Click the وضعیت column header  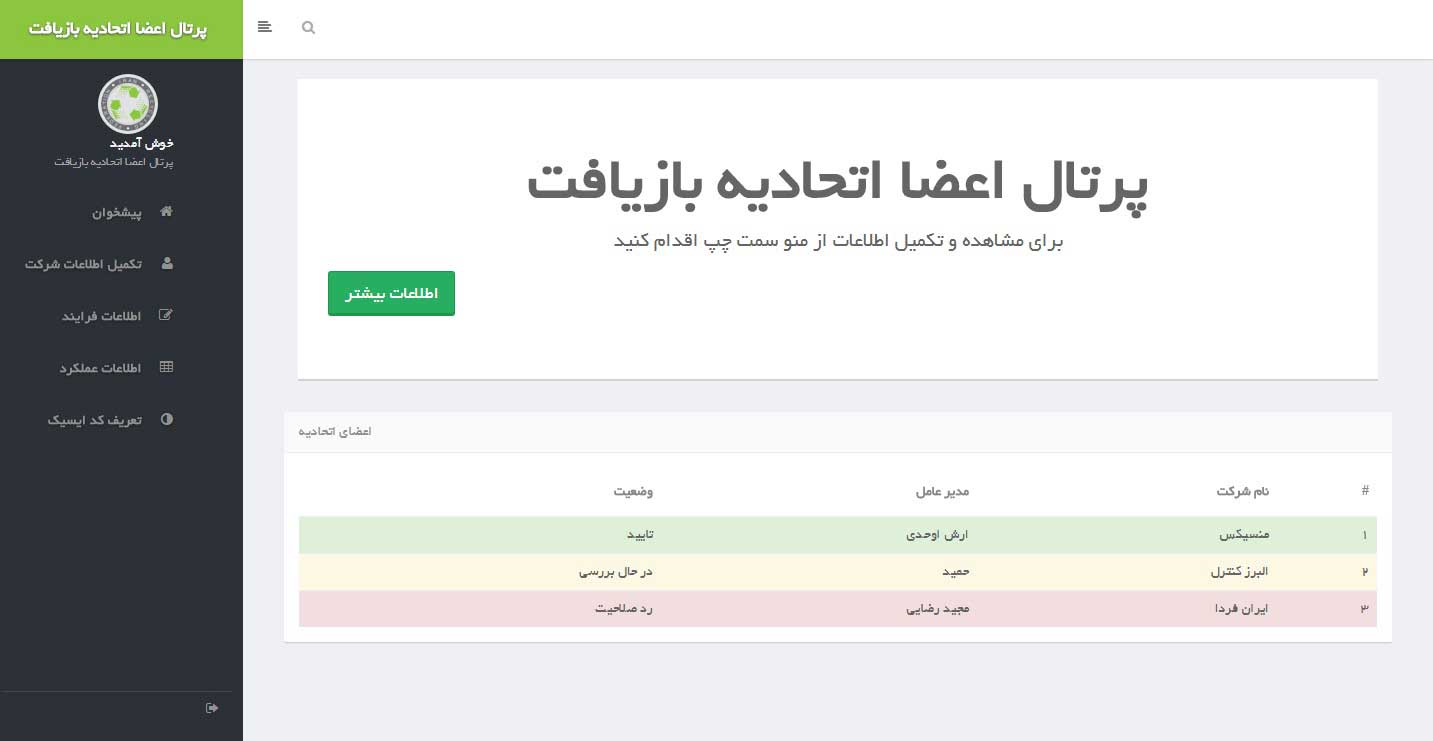point(633,491)
